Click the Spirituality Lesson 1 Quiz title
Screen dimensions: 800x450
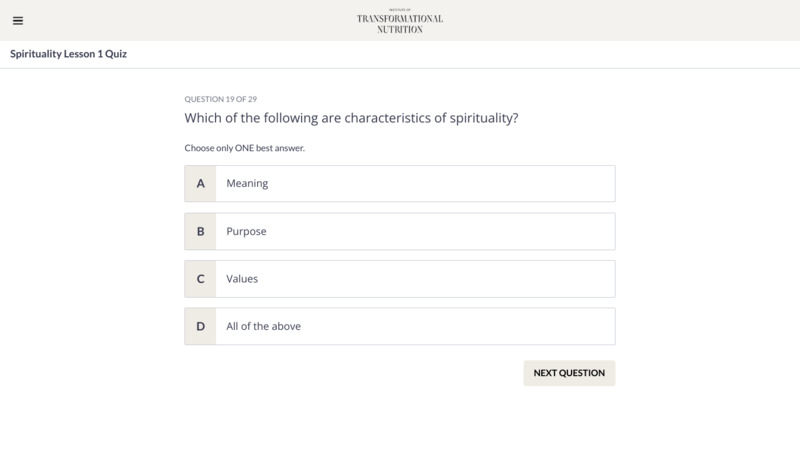coord(68,54)
